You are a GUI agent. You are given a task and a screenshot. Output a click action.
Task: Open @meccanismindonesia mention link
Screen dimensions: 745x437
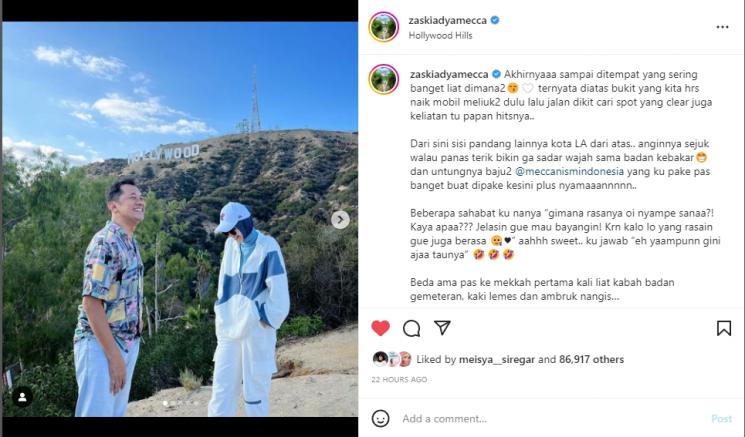(x=569, y=171)
